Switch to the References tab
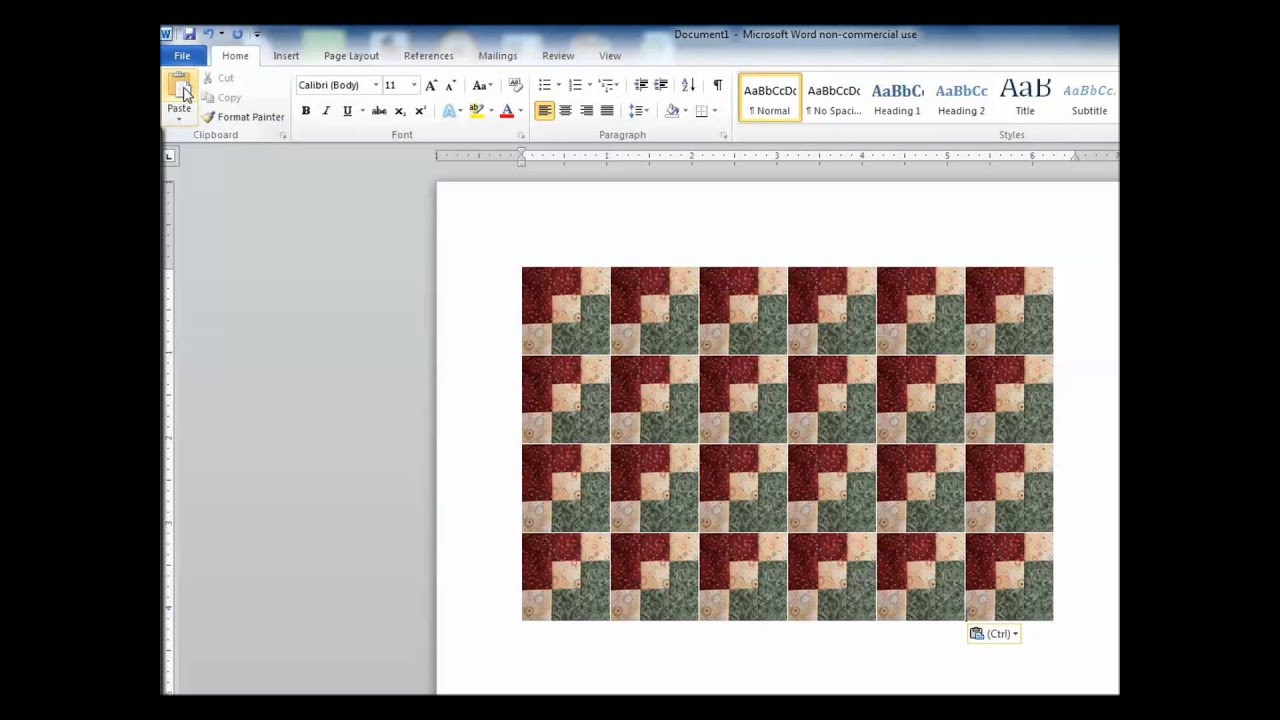This screenshot has height=720, width=1280. (428, 56)
